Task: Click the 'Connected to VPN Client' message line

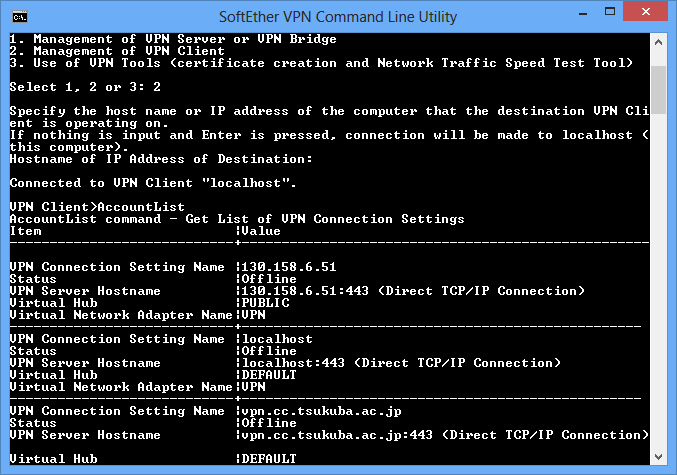Action: point(153,183)
